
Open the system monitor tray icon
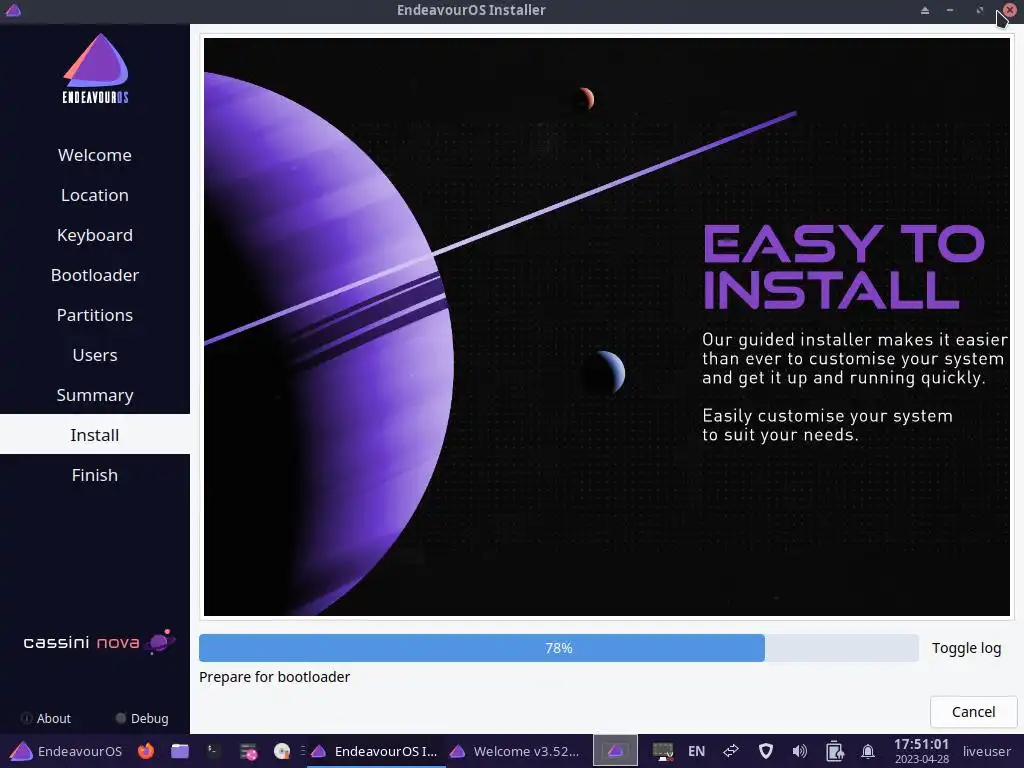tap(662, 751)
